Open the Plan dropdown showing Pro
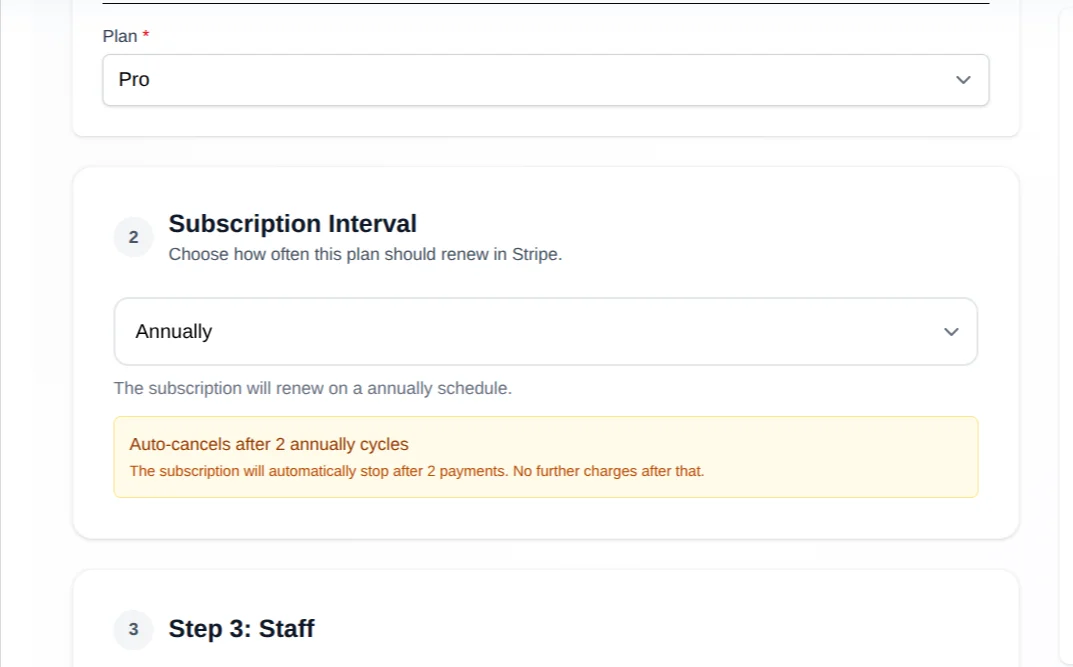1073x667 pixels. pos(545,80)
